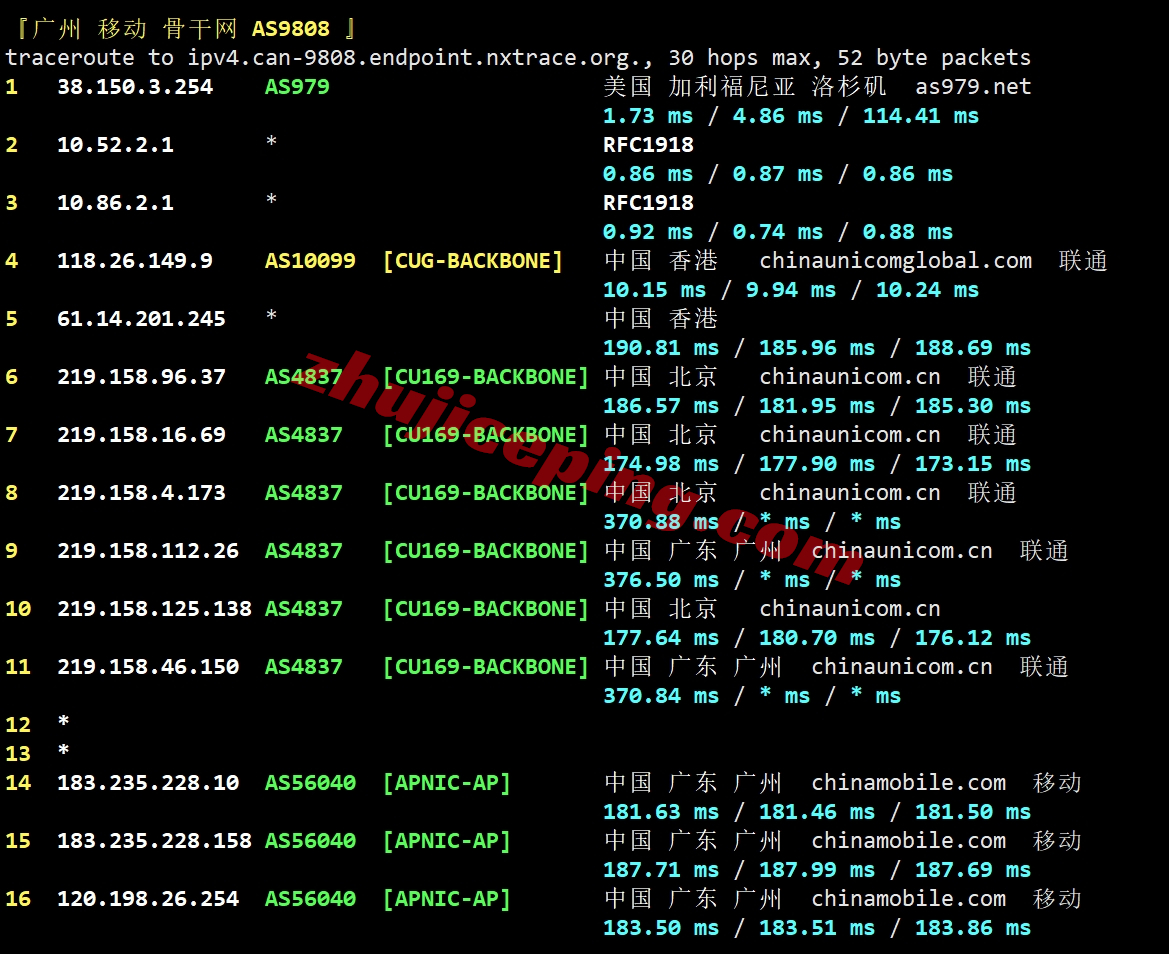Click hop 3 IP 10.86.2.1
This screenshot has height=954, width=1169.
116,203
